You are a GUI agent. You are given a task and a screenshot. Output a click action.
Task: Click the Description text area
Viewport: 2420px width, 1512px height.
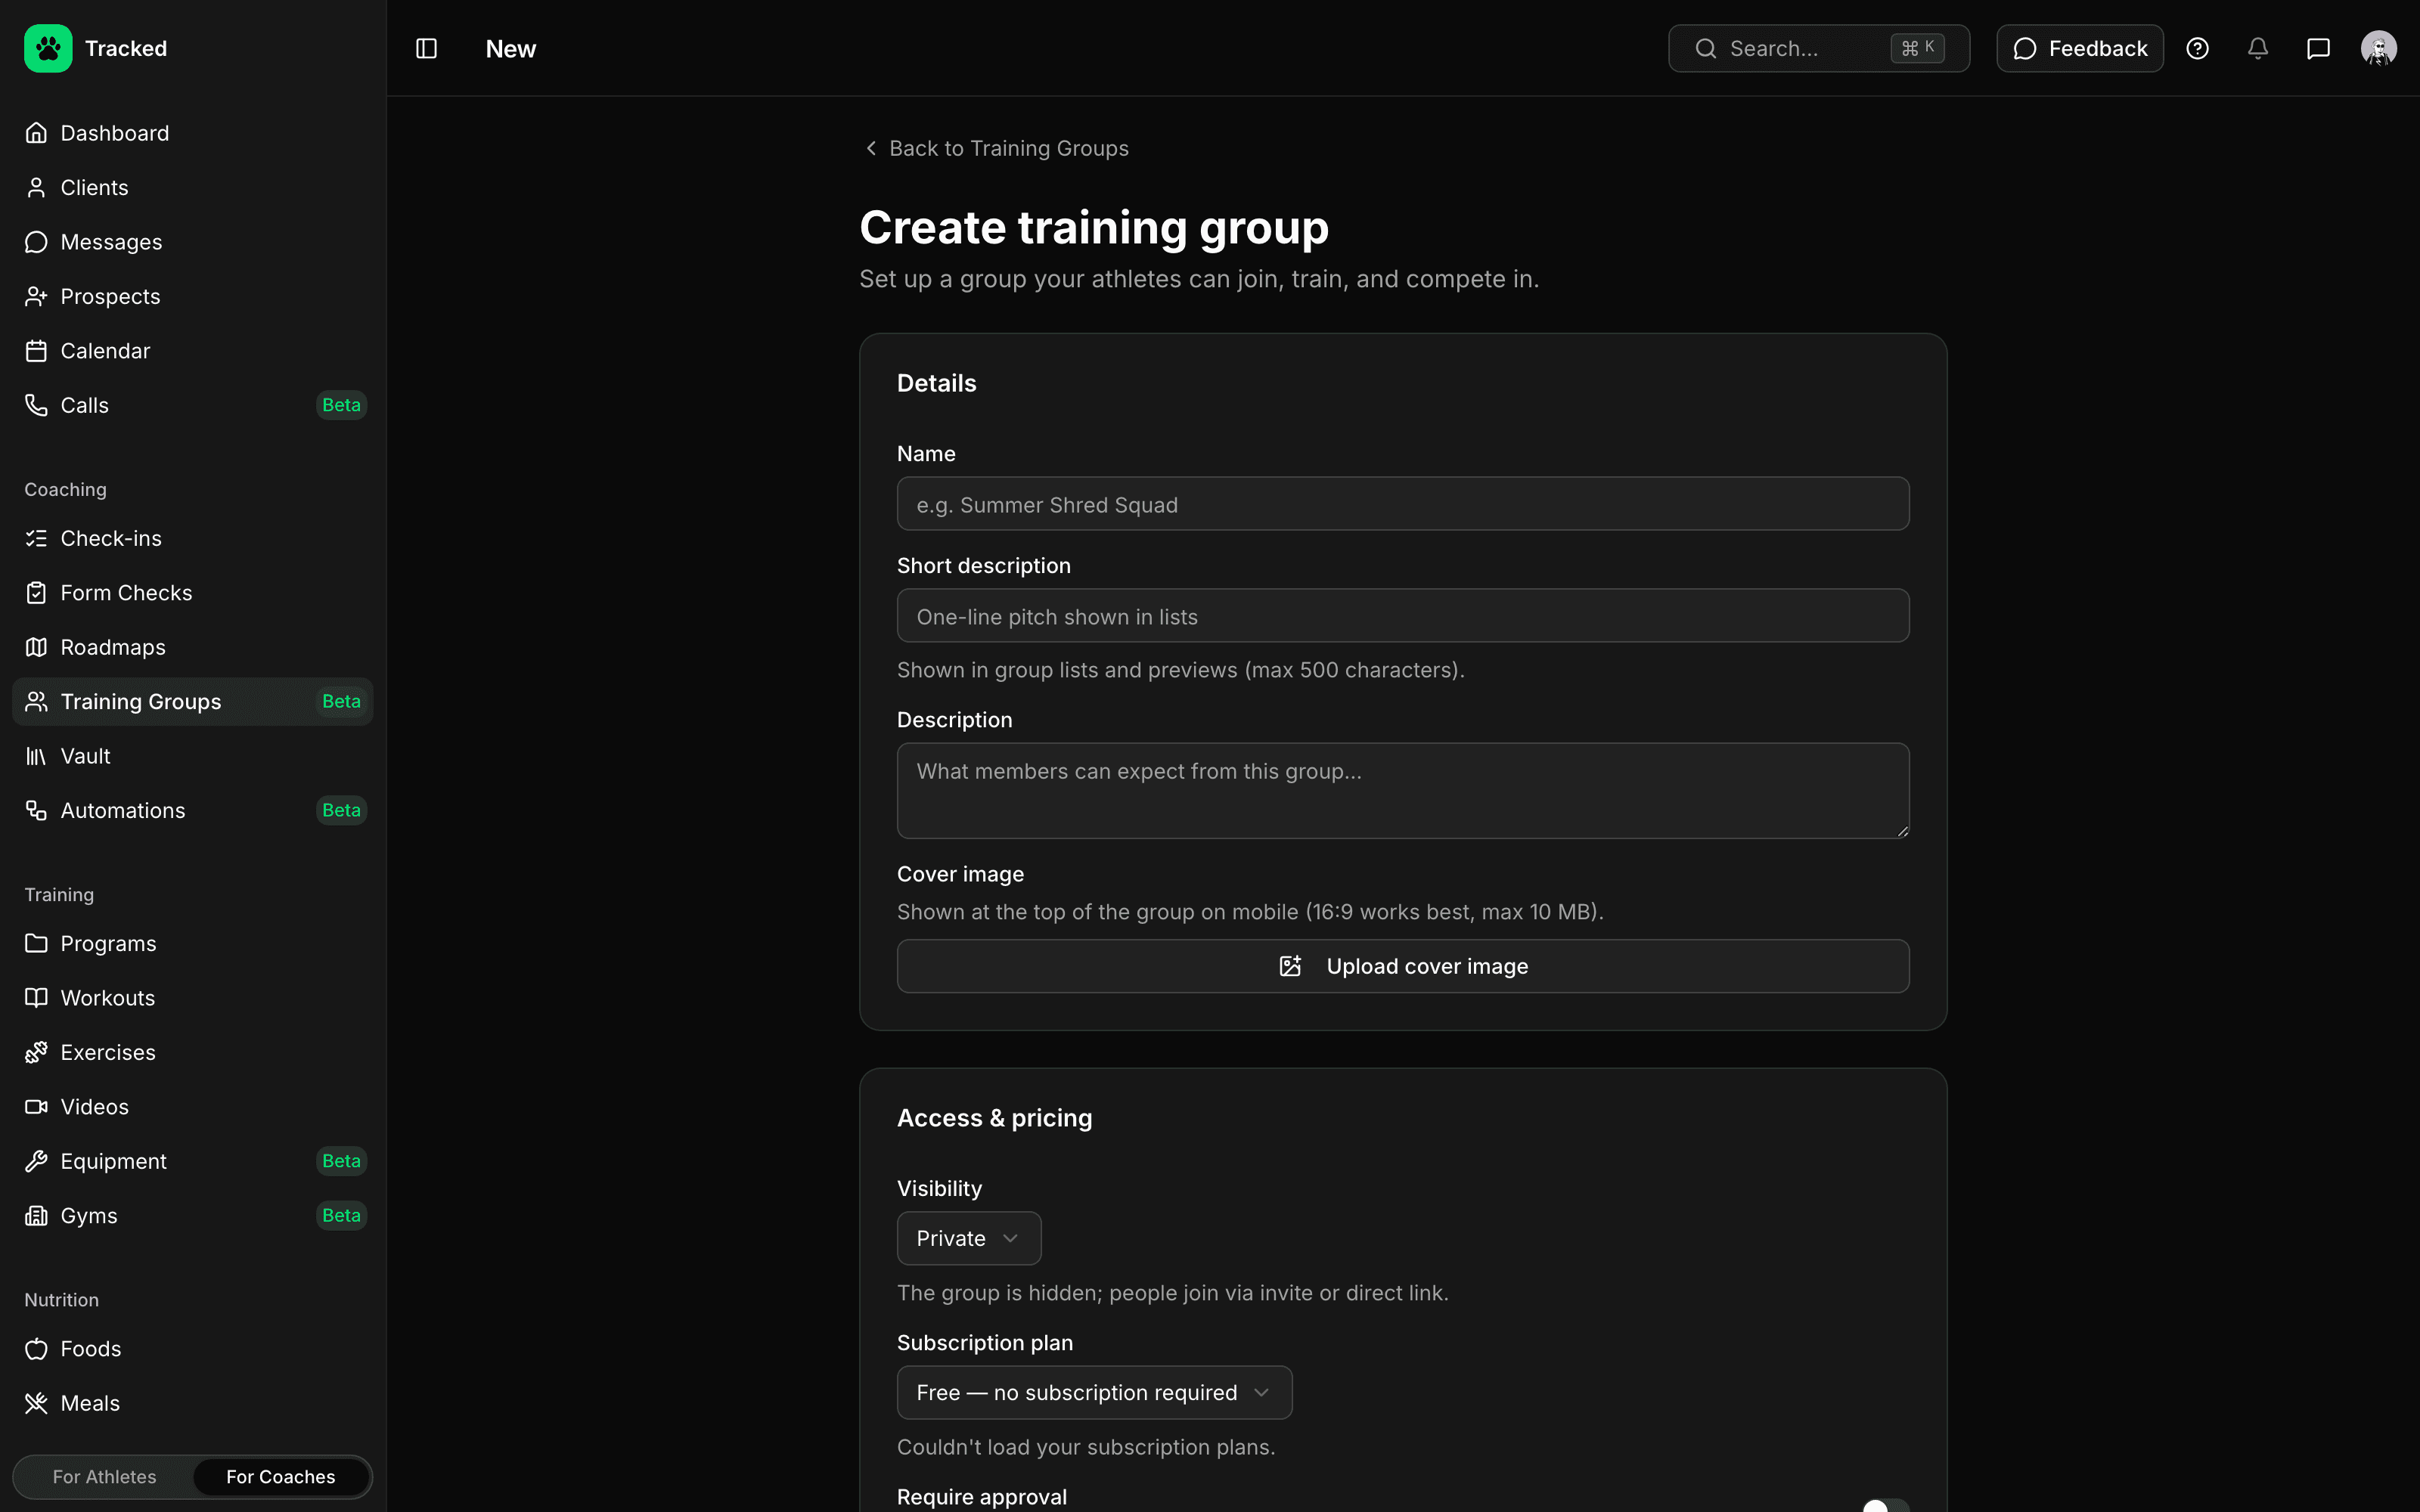click(1402, 790)
